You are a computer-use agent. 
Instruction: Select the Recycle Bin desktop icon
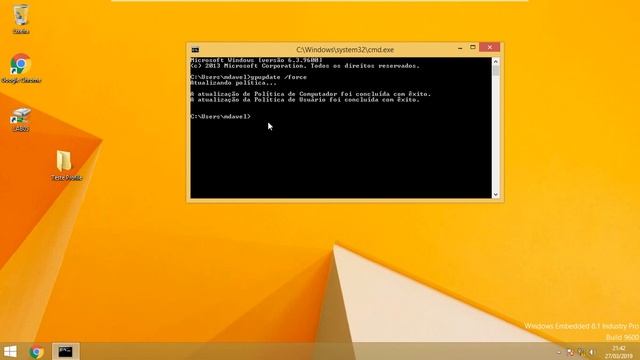coord(21,19)
